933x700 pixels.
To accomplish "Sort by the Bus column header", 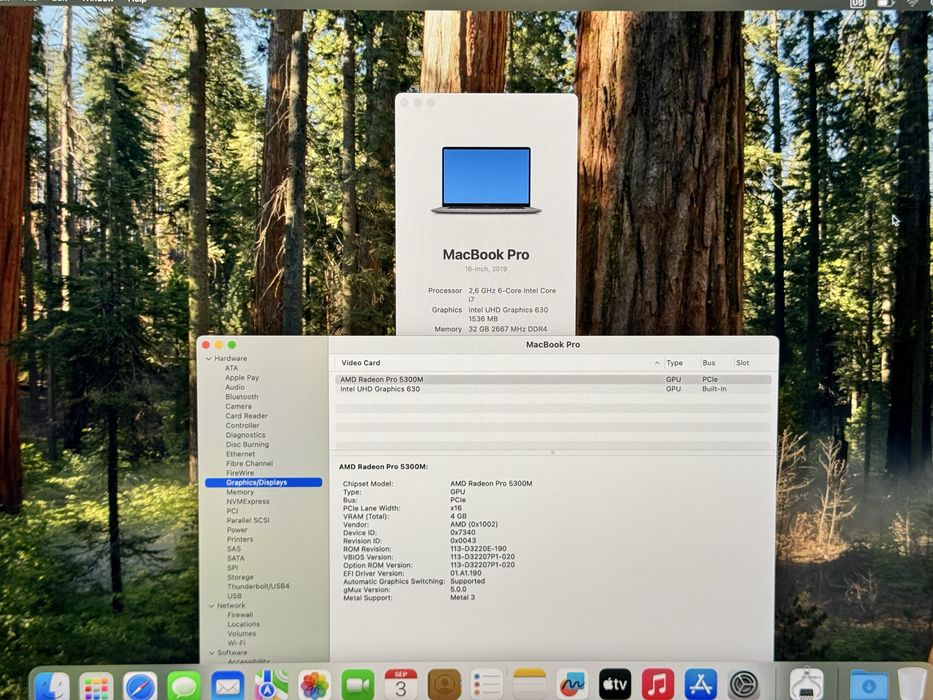I will (x=709, y=362).
